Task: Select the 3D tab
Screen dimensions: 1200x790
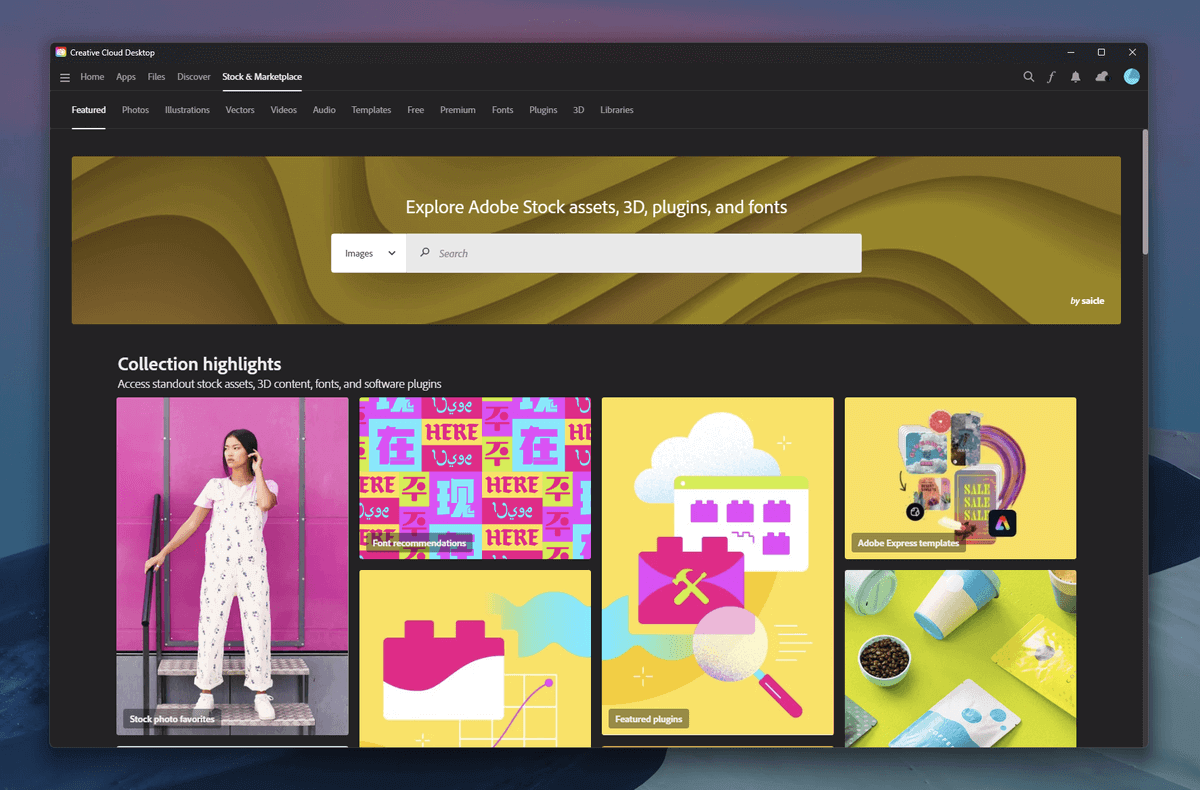Action: [578, 110]
